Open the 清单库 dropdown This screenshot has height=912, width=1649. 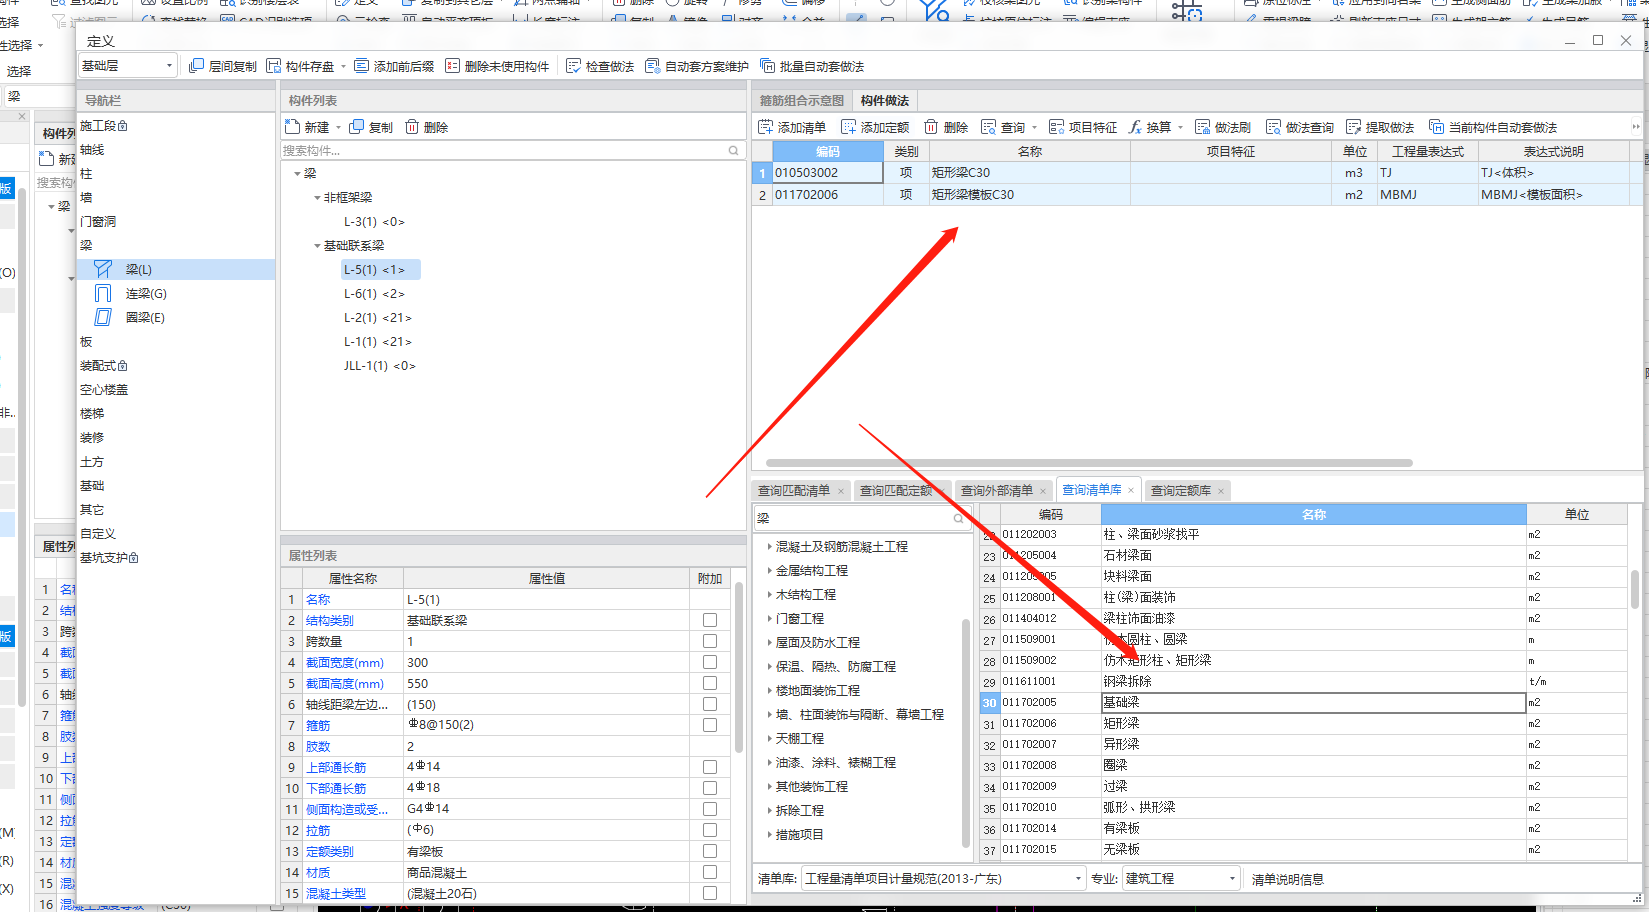tap(943, 879)
